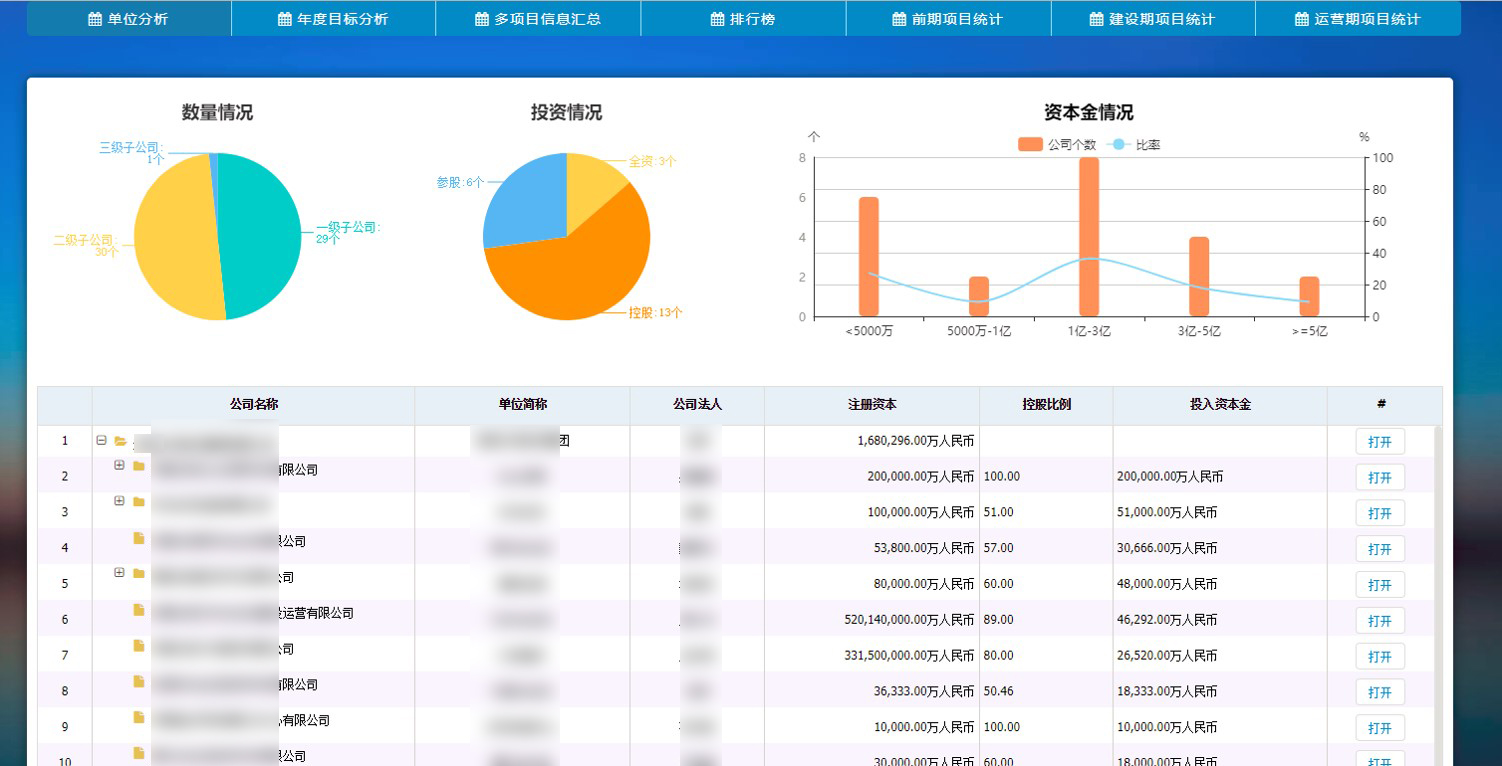1502x766 pixels.
Task: Click the 3亿-5亿 bar in chart
Action: pos(1199,277)
